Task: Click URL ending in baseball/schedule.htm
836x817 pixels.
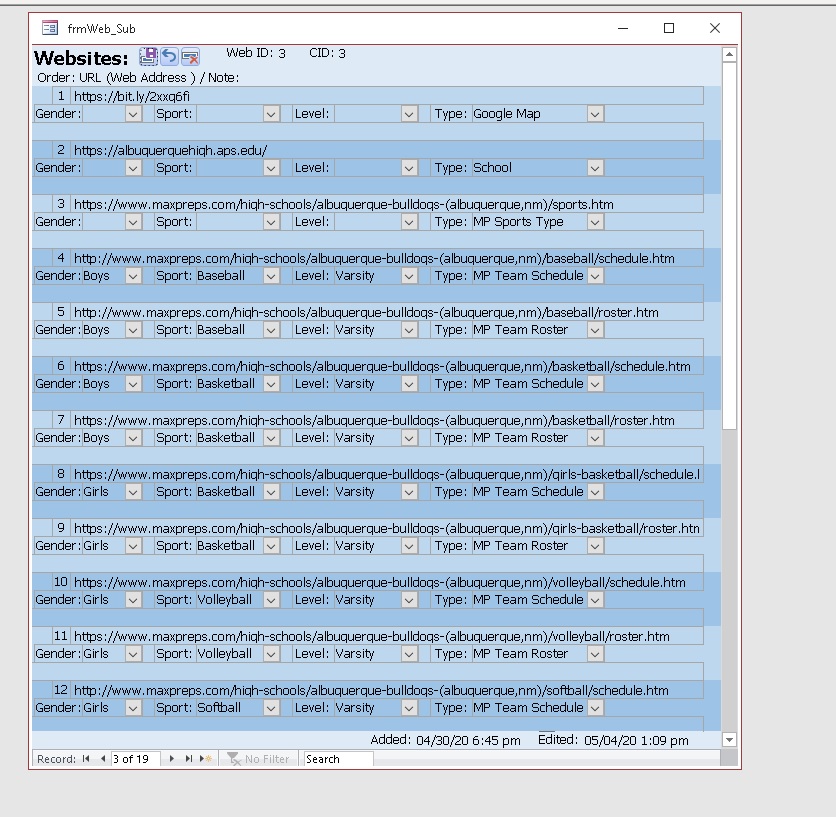Action: point(388,258)
